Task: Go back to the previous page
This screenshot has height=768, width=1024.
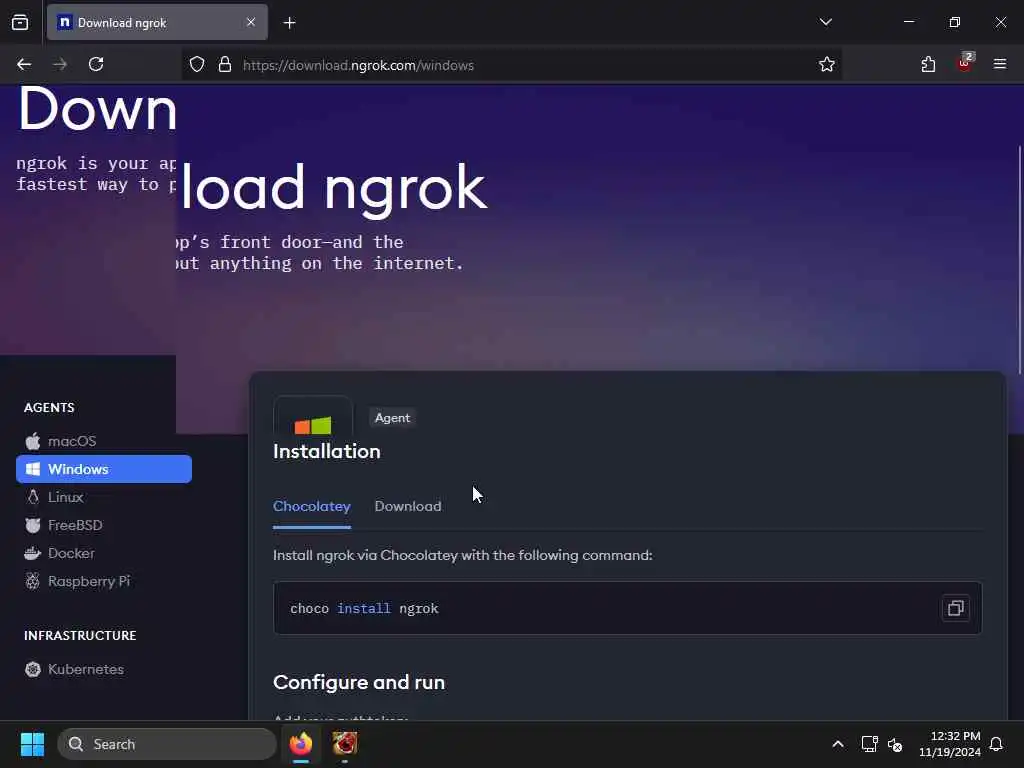Action: pyautogui.click(x=24, y=65)
